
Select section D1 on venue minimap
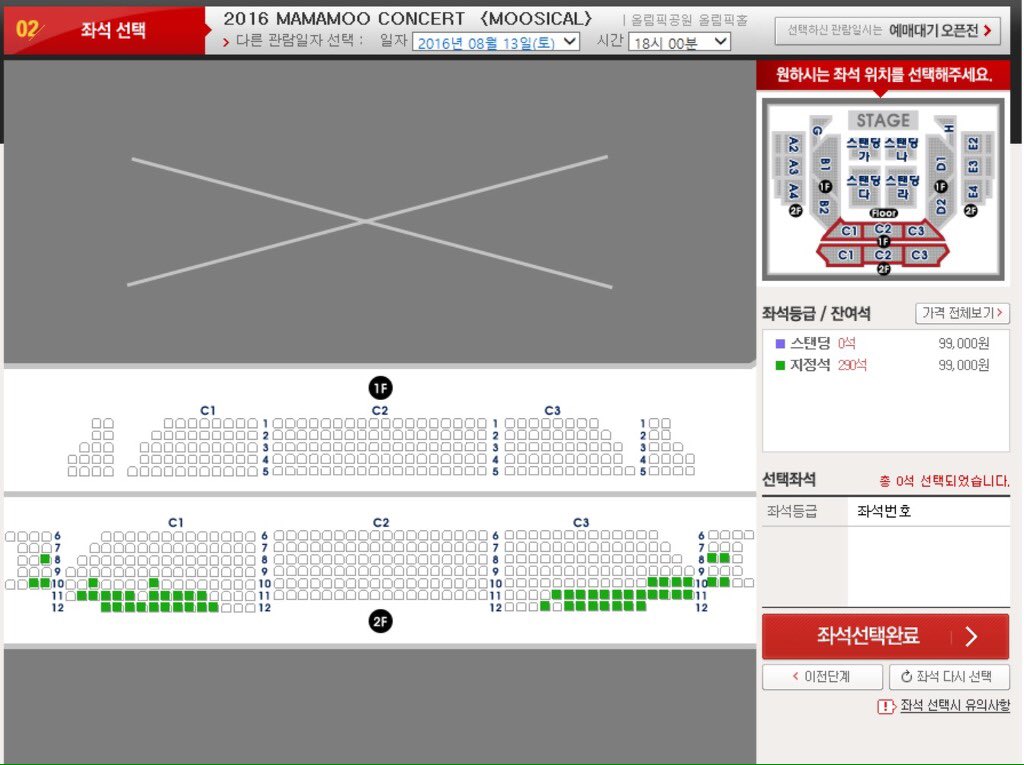tap(941, 164)
